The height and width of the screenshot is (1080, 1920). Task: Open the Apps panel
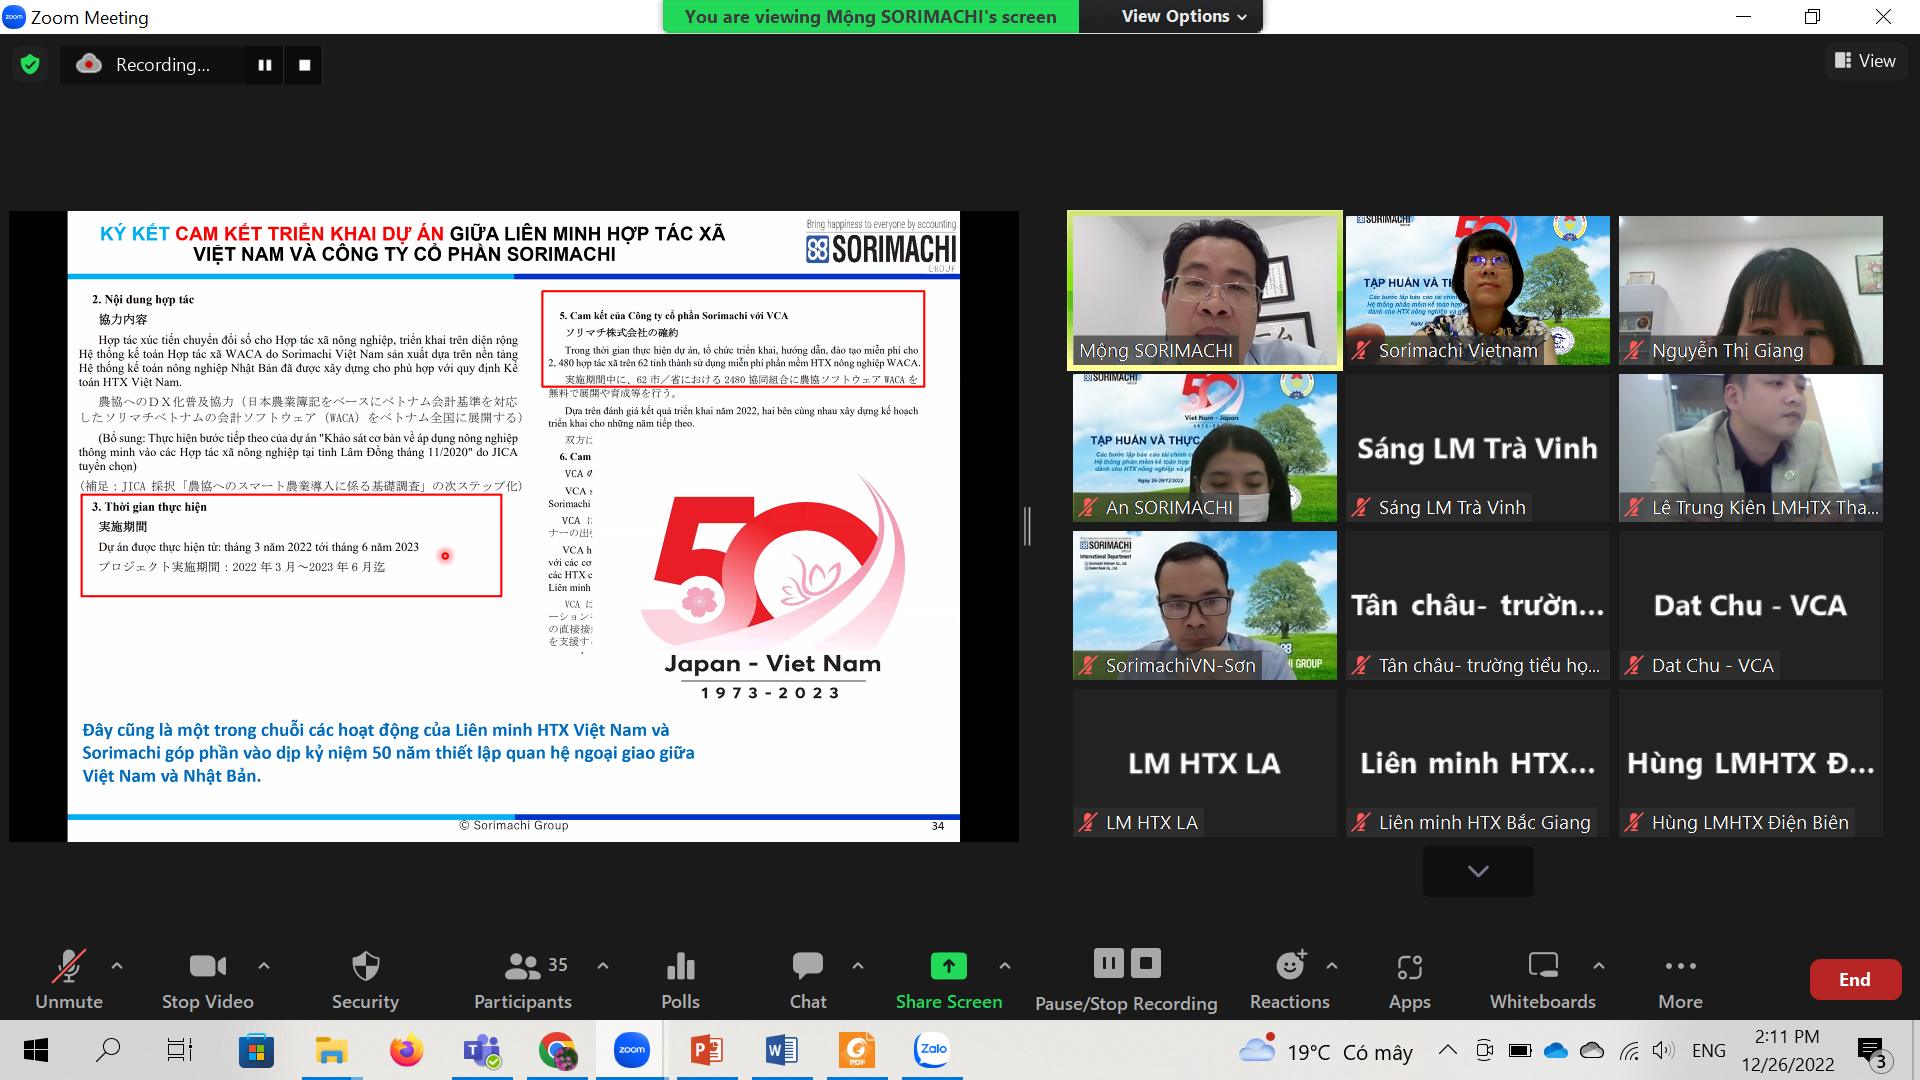coord(1409,982)
